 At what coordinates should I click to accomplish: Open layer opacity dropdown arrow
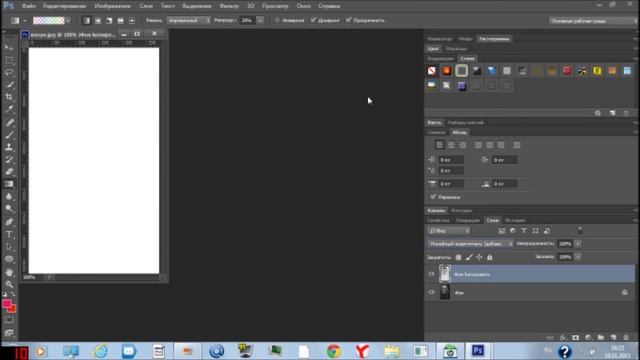[578, 244]
